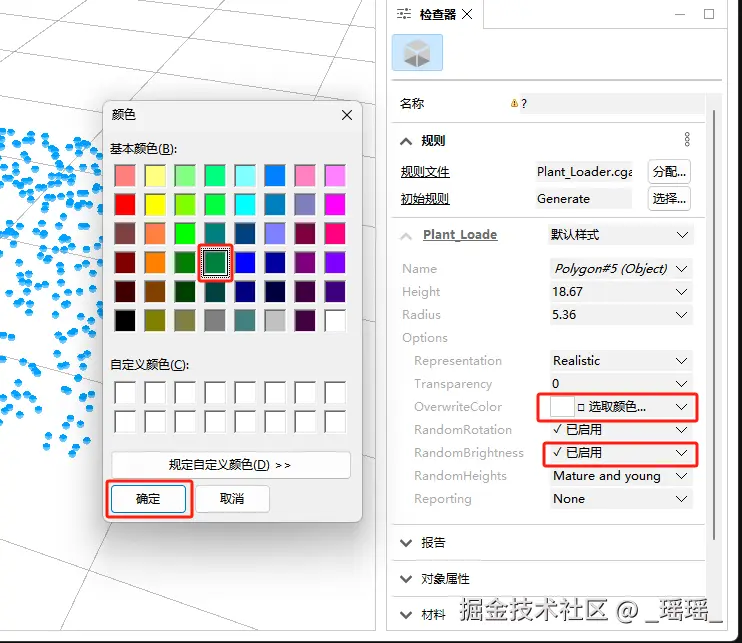Viewport: 742px width, 643px height.
Task: Expand the 报告 section
Action: [406, 543]
